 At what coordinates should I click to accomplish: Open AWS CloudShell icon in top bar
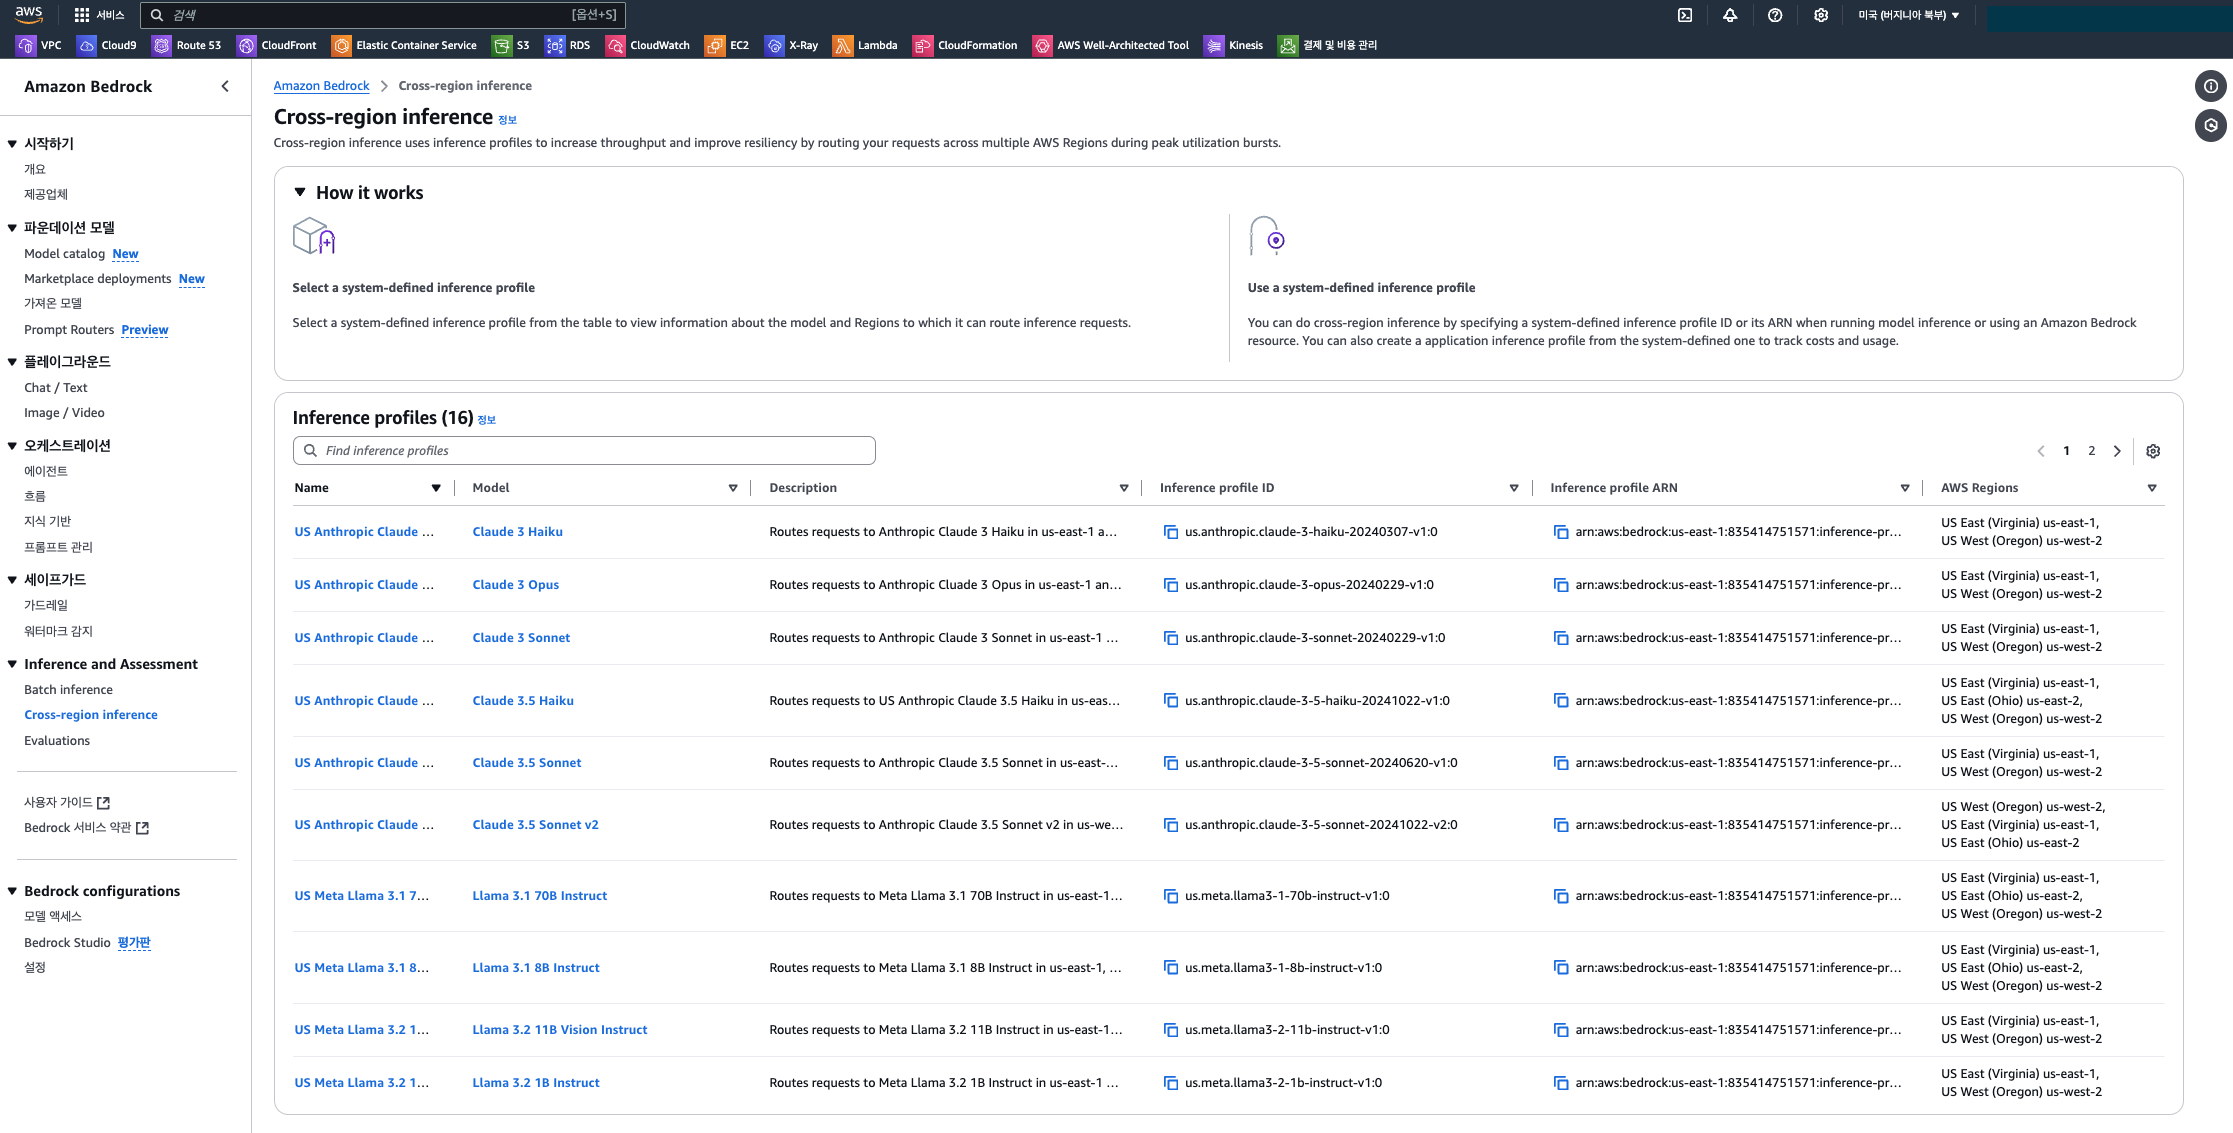pos(1685,15)
